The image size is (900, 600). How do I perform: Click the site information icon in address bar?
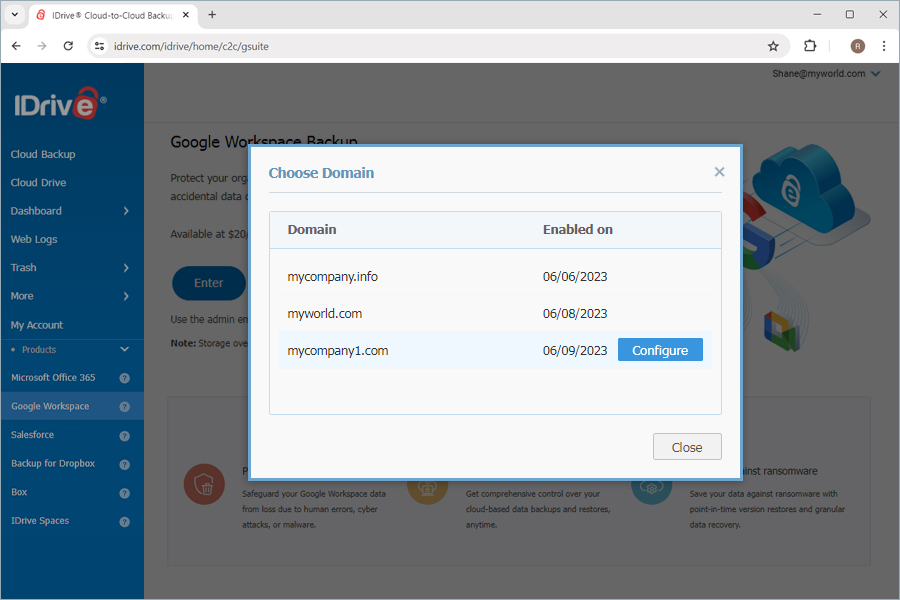coord(98,46)
